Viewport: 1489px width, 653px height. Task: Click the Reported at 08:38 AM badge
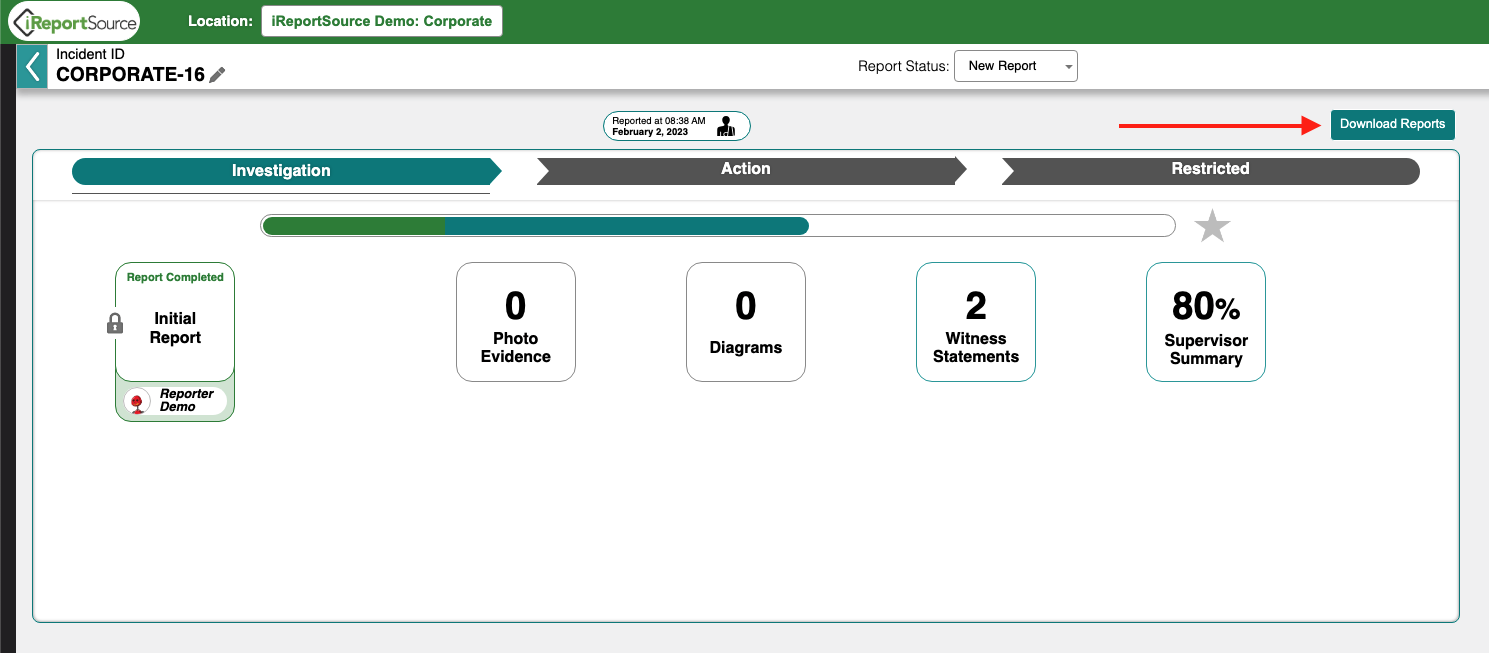pyautogui.click(x=676, y=126)
